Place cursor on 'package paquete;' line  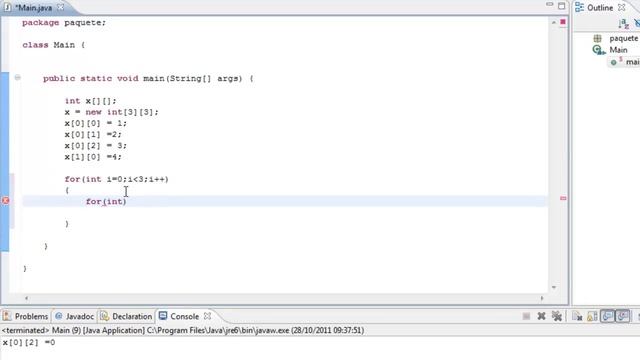point(64,23)
